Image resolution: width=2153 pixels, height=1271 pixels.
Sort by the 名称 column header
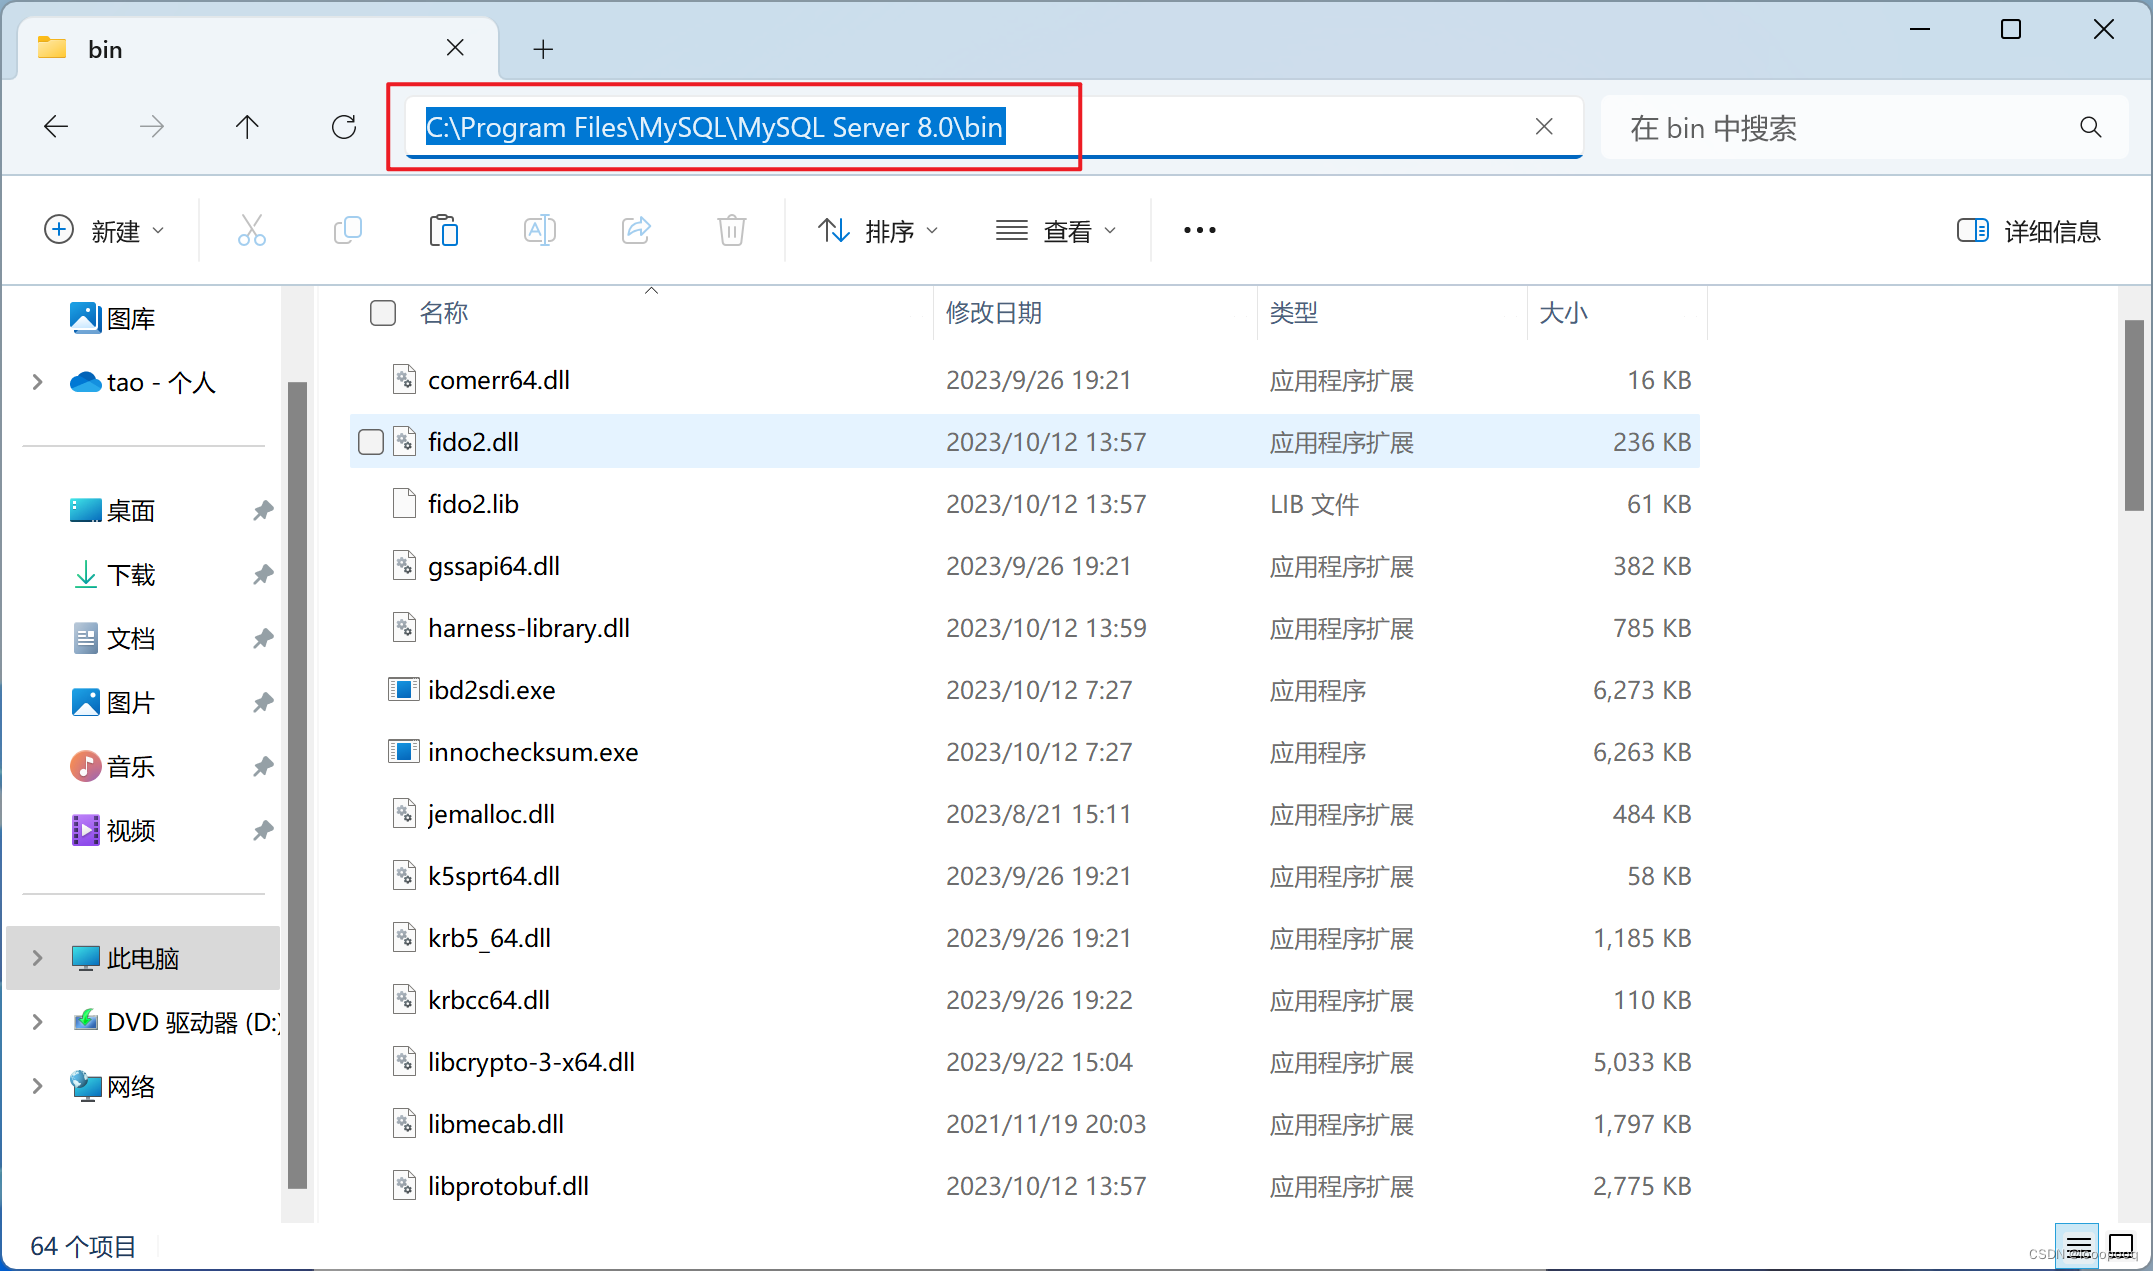(x=444, y=313)
